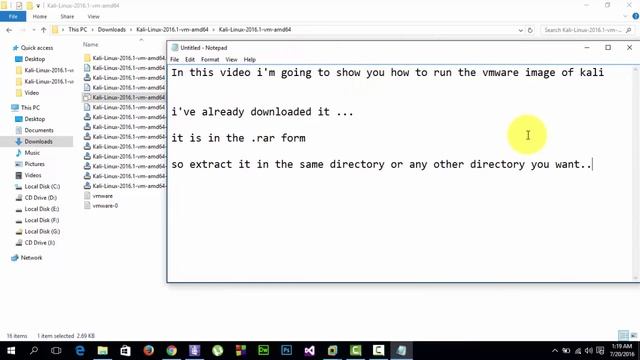Select Music in navigation pane
The height and width of the screenshot is (360, 640).
32,153
